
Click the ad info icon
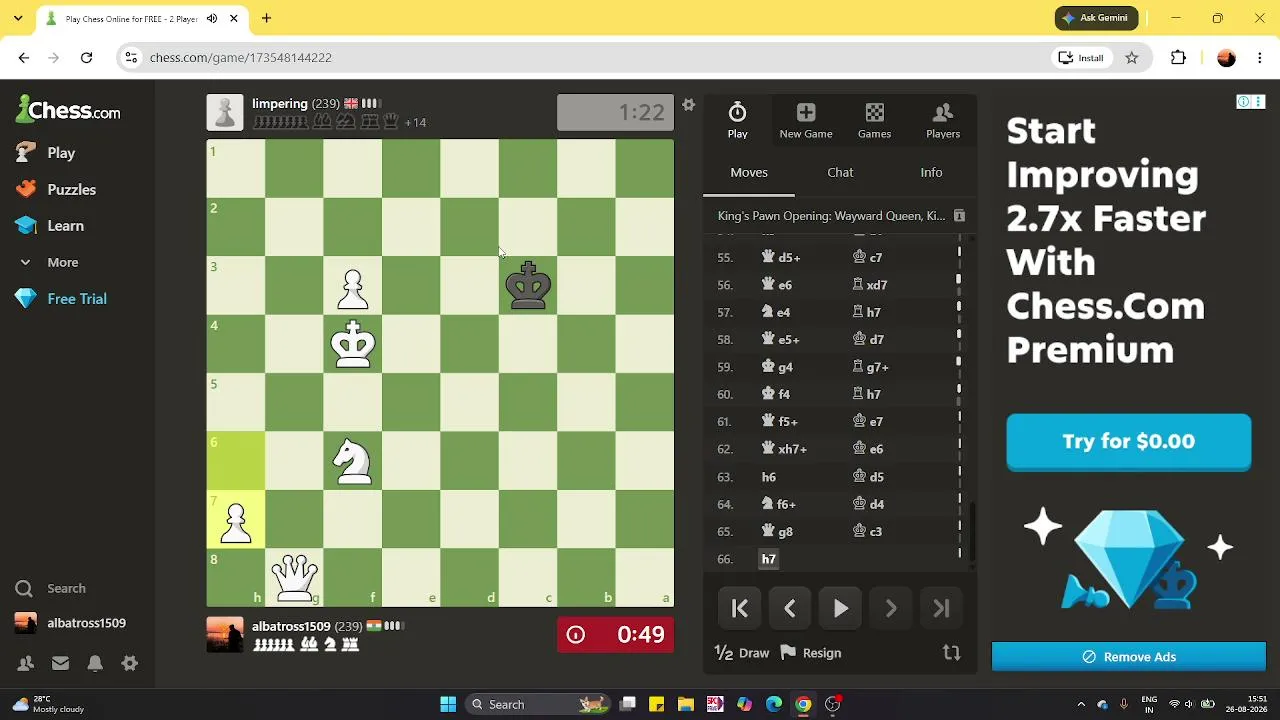(1243, 101)
